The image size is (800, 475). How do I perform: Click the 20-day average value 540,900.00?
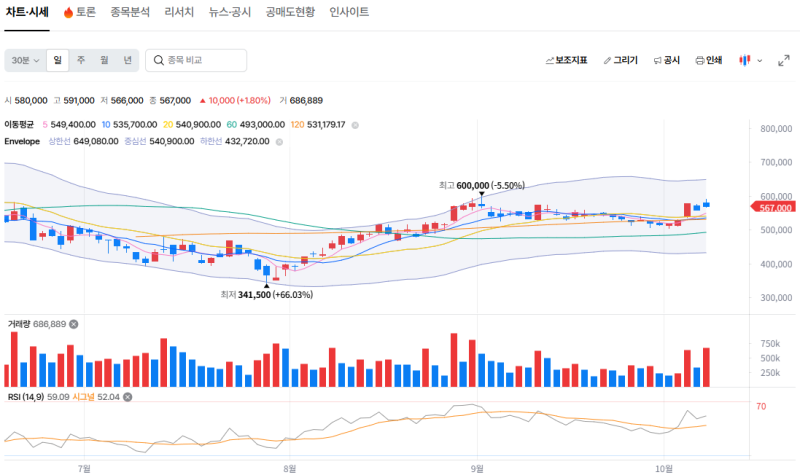198,124
